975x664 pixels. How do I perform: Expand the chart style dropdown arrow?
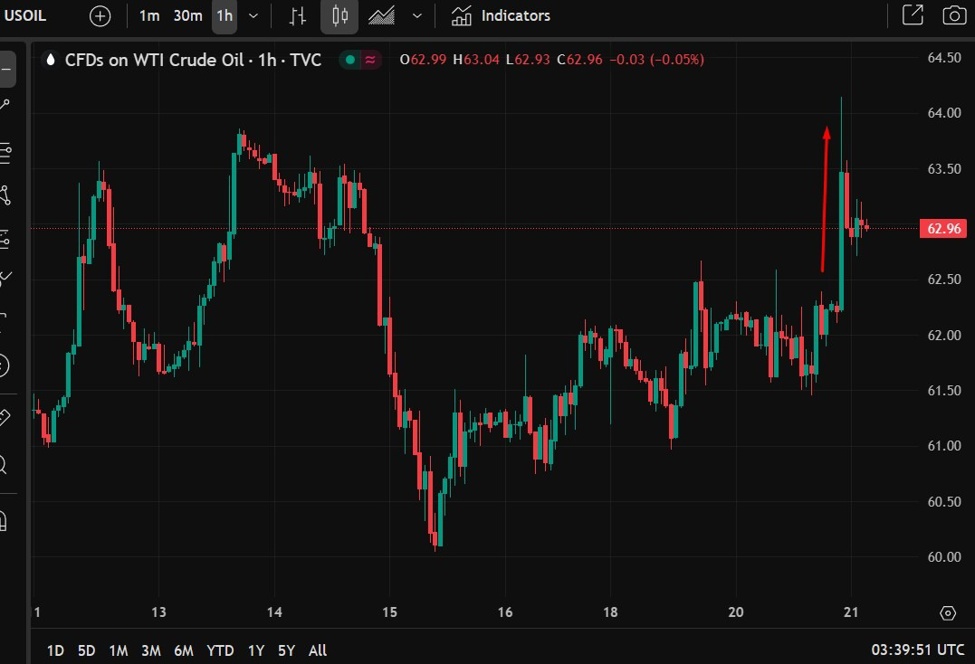(417, 16)
